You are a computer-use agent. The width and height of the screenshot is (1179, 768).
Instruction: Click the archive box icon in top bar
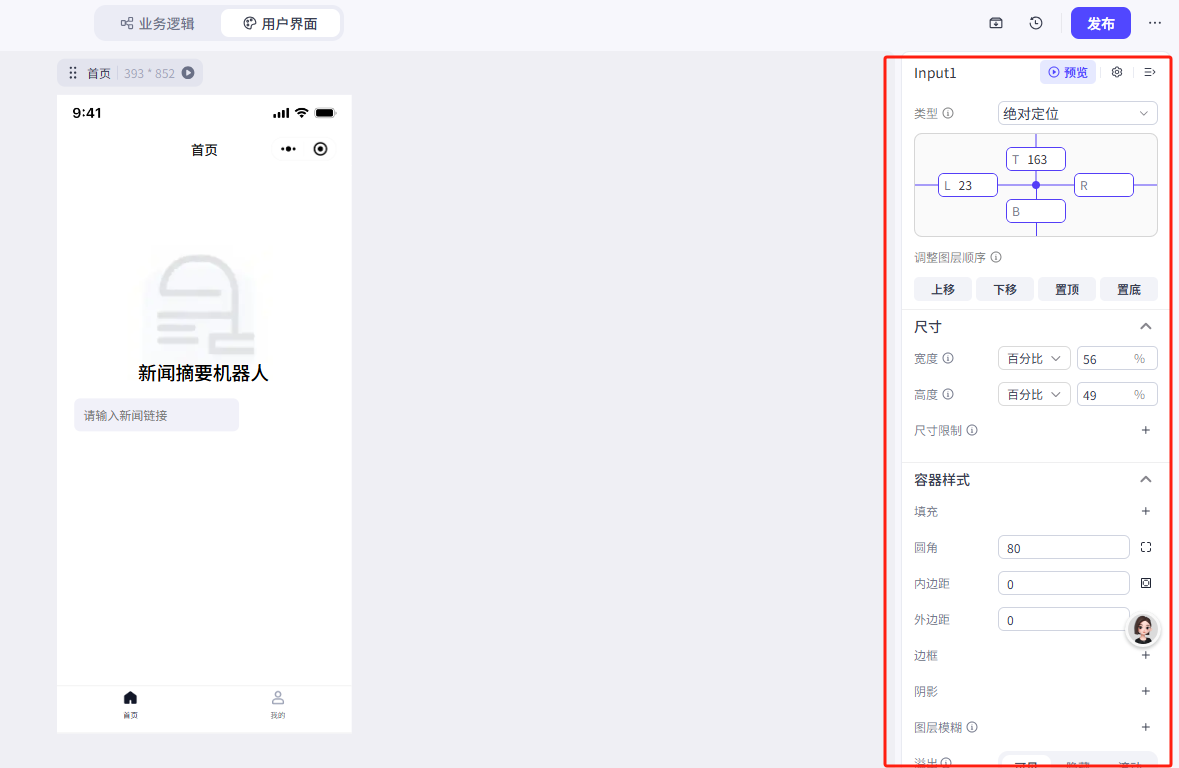tap(996, 23)
